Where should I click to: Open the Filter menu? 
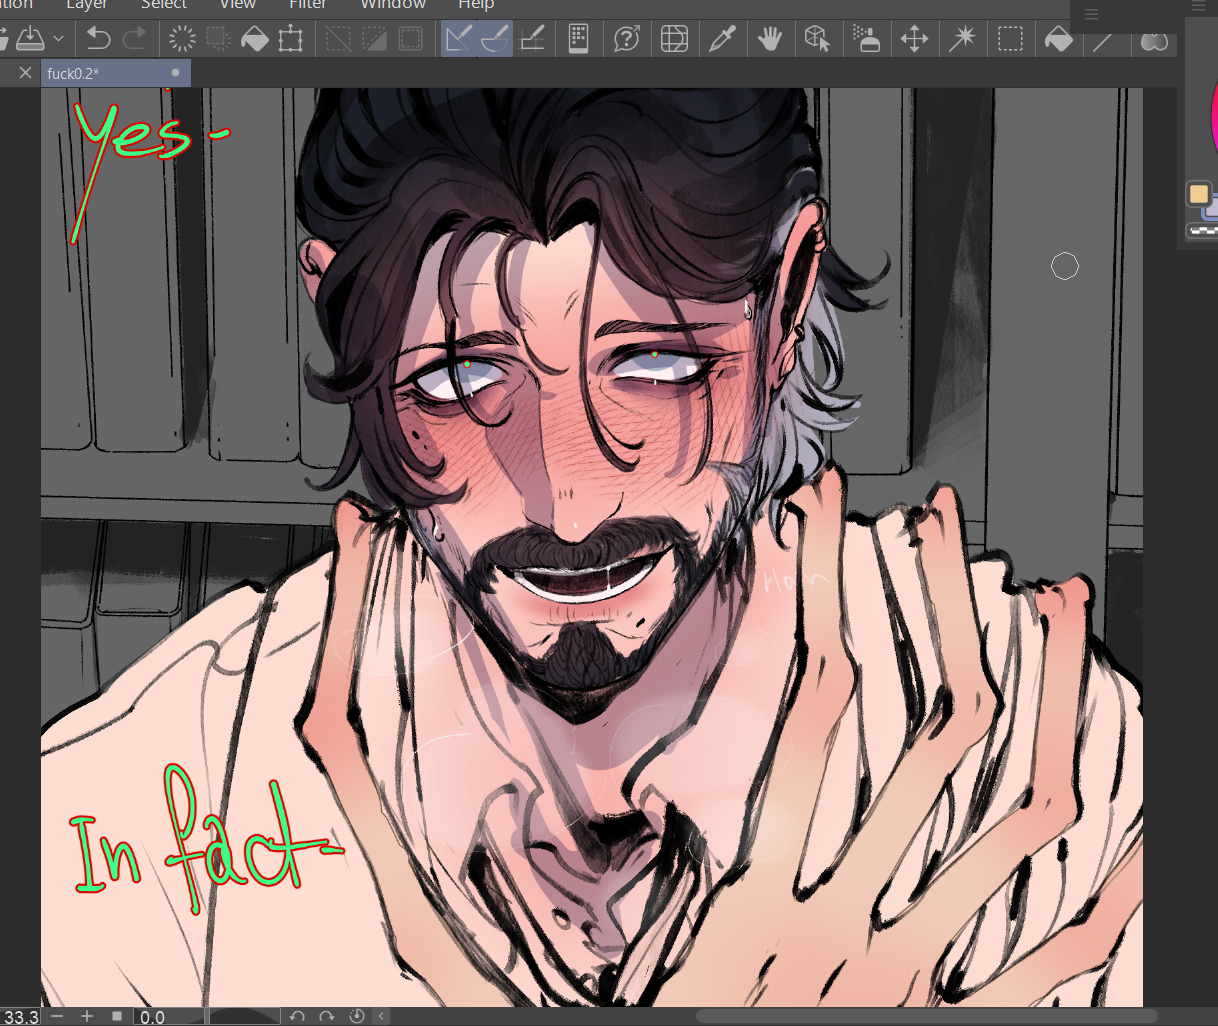click(307, 5)
